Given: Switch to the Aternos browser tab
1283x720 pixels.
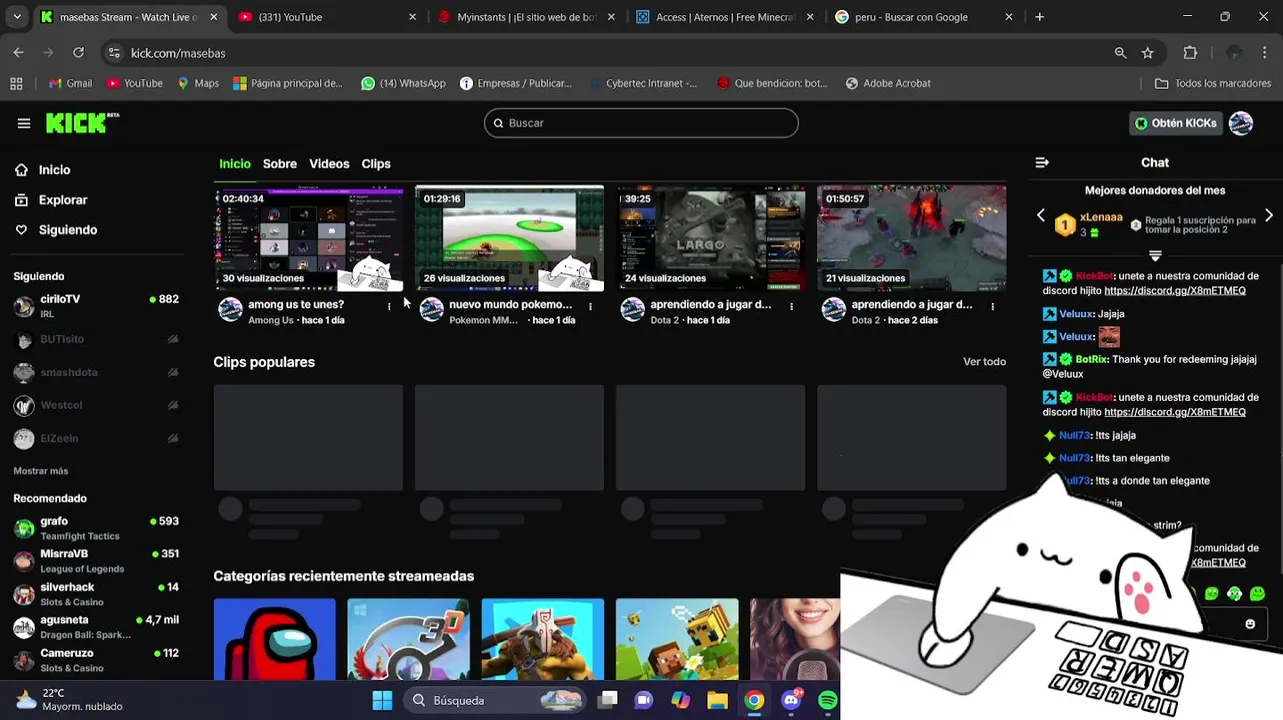Looking at the screenshot, I should click(725, 17).
